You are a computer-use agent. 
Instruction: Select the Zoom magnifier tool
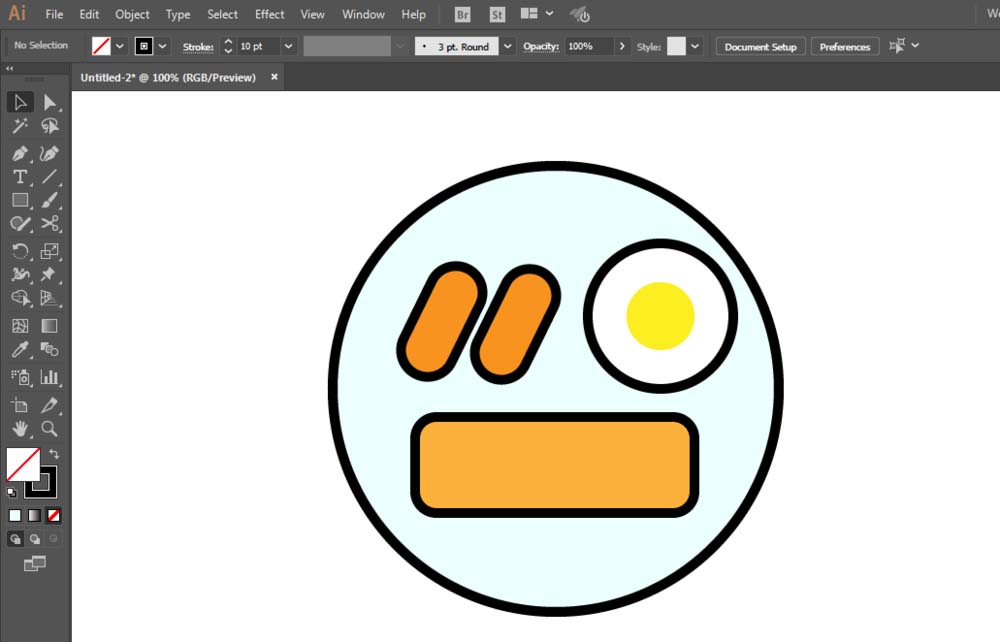pyautogui.click(x=49, y=429)
